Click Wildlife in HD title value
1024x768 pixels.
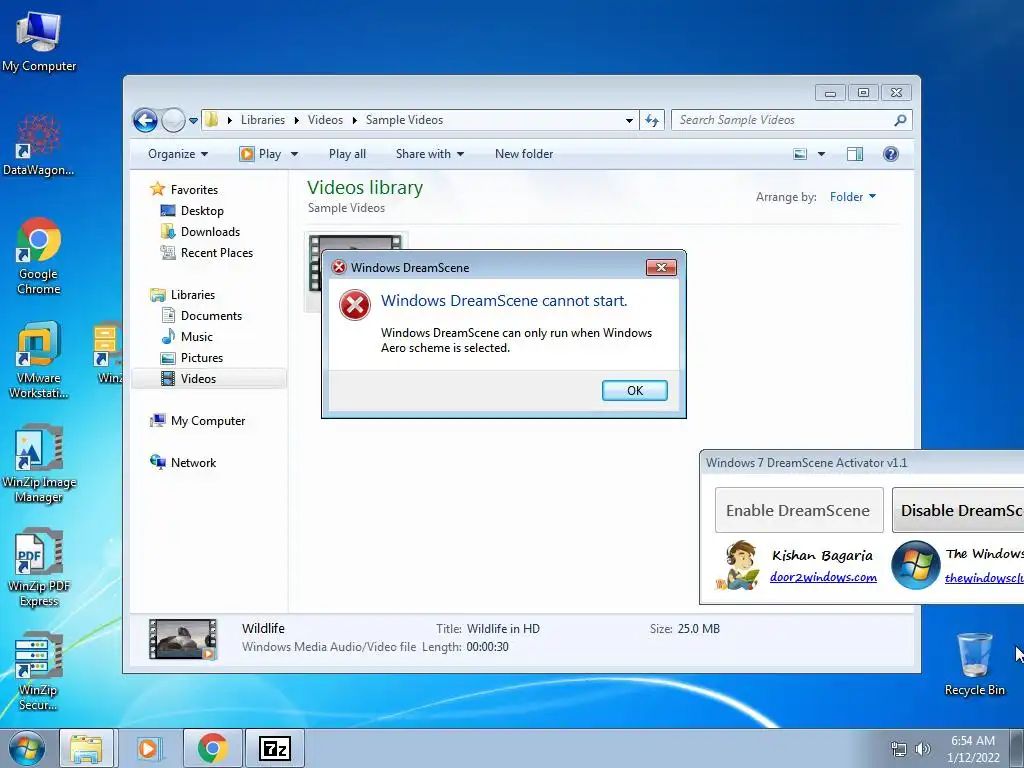[x=504, y=629]
